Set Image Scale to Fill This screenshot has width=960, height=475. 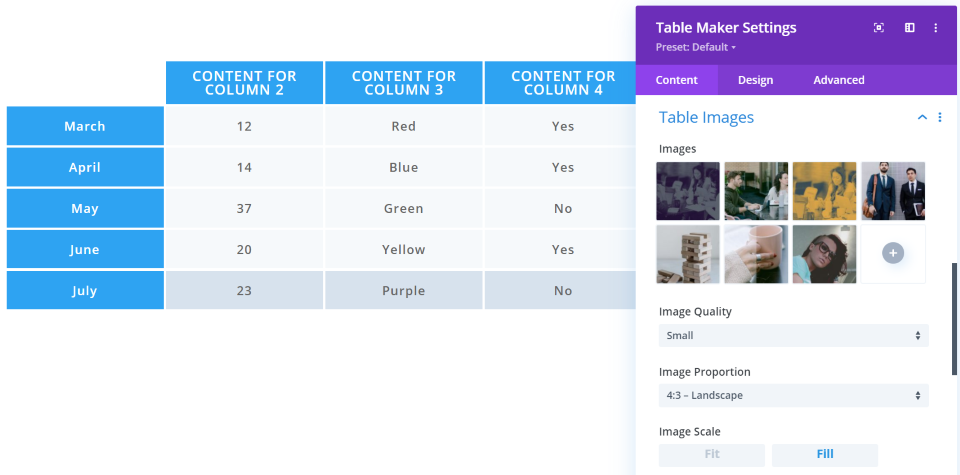(825, 454)
